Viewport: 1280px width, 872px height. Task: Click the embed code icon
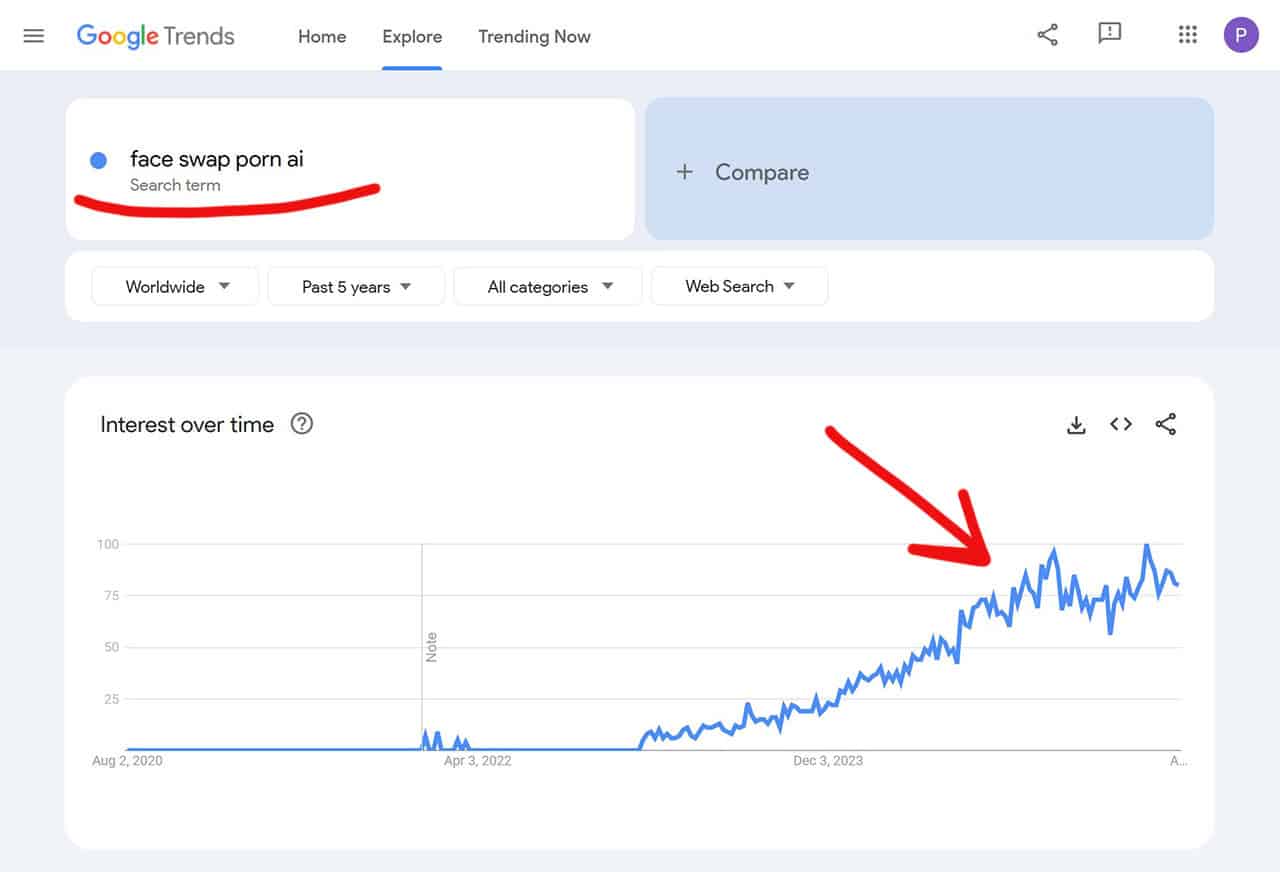[x=1121, y=425]
